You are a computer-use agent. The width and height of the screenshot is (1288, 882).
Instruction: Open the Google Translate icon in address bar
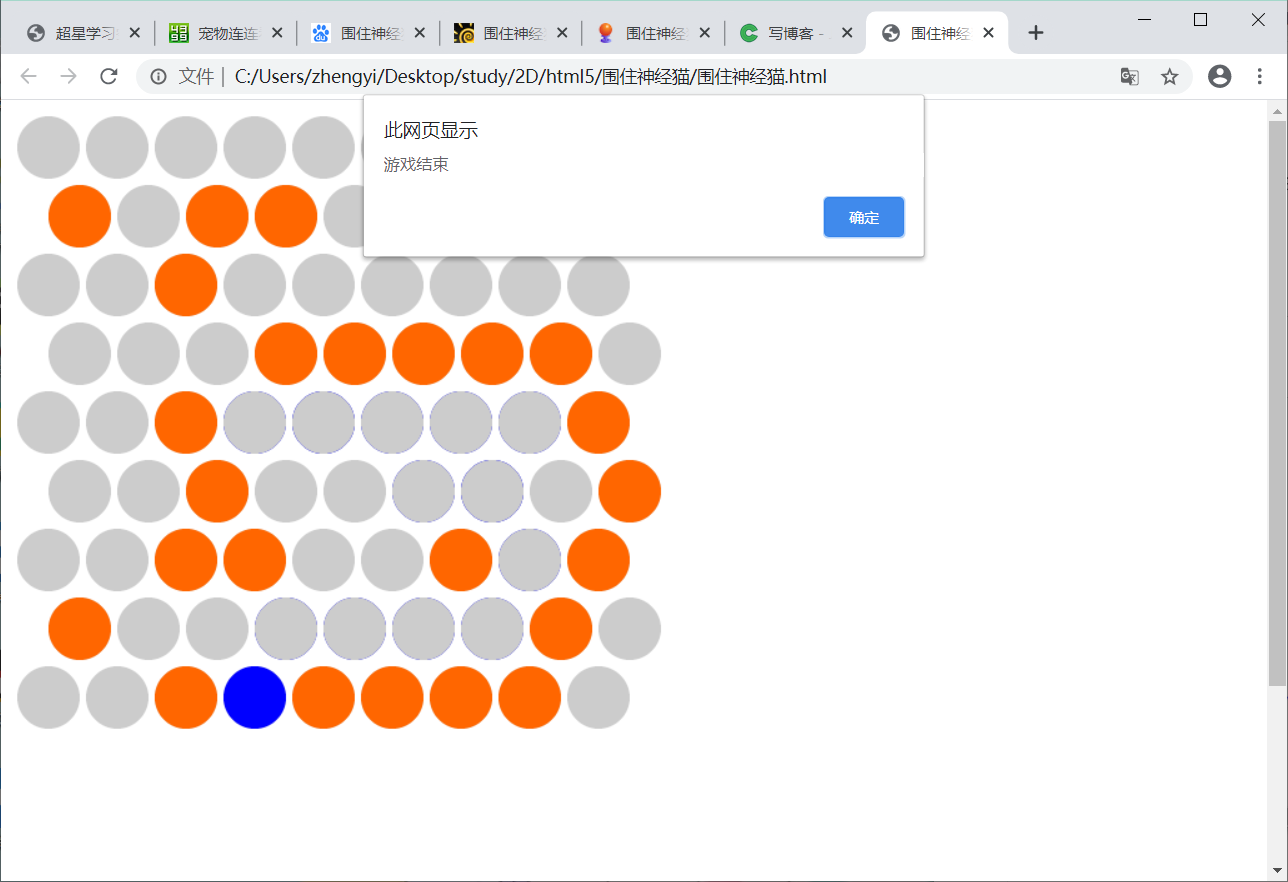1130,76
